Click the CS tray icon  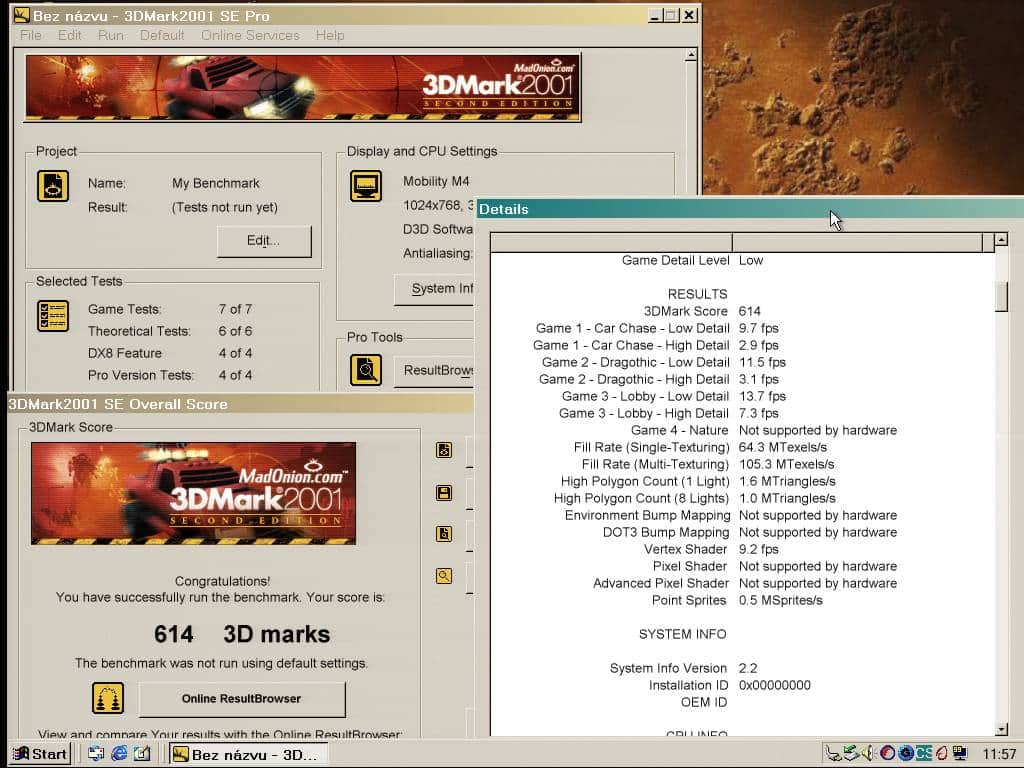coord(923,754)
